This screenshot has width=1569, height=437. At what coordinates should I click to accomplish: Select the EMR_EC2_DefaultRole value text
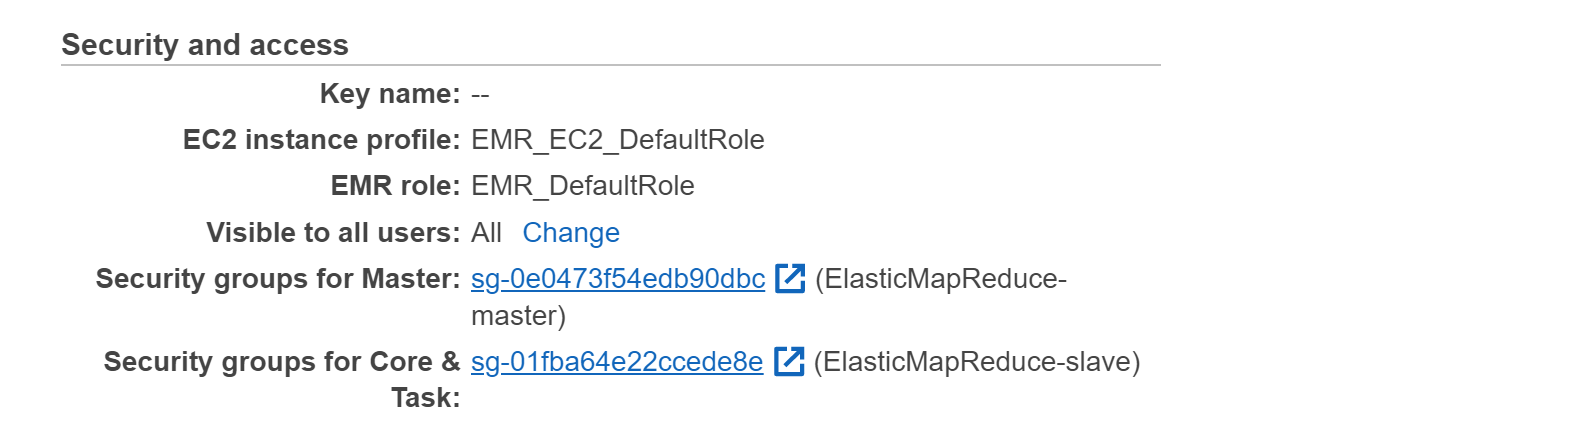pos(617,140)
